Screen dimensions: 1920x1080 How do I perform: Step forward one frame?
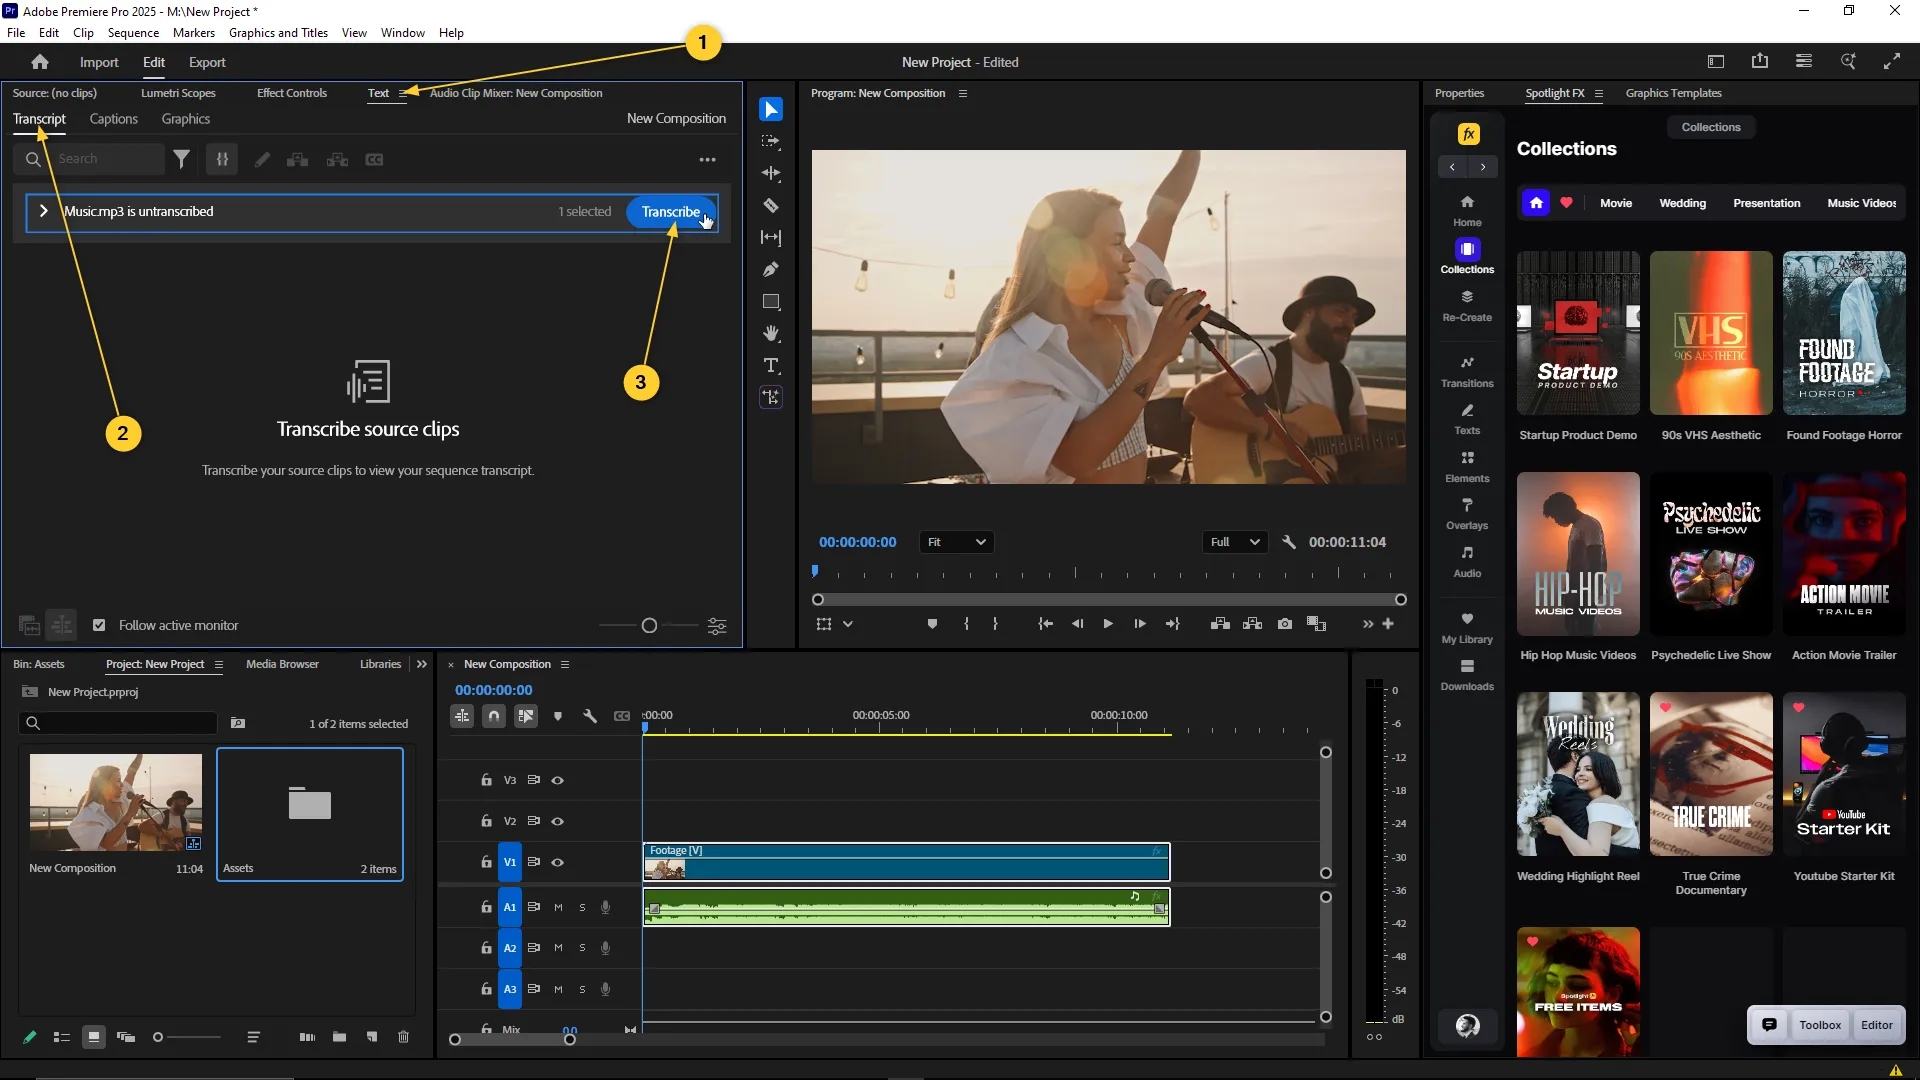point(1140,624)
